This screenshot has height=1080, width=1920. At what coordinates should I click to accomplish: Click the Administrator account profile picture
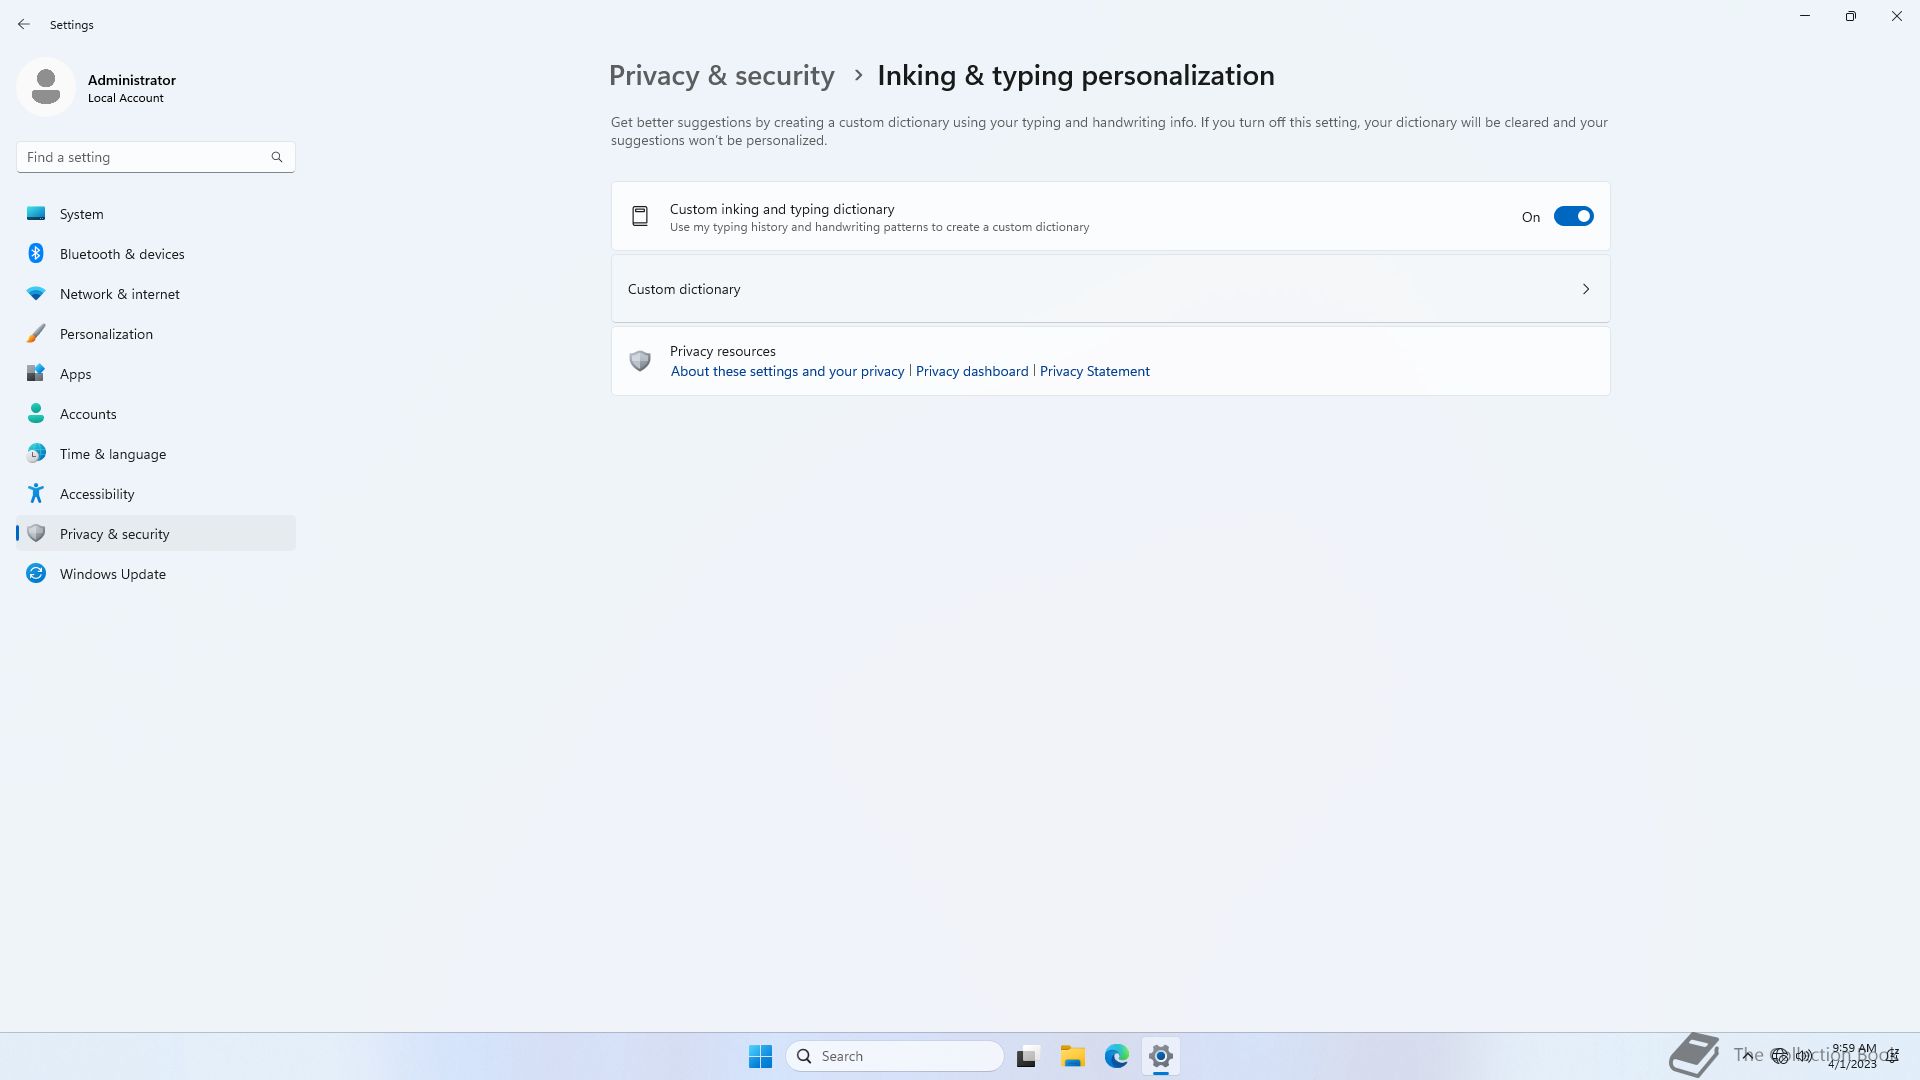click(46, 87)
